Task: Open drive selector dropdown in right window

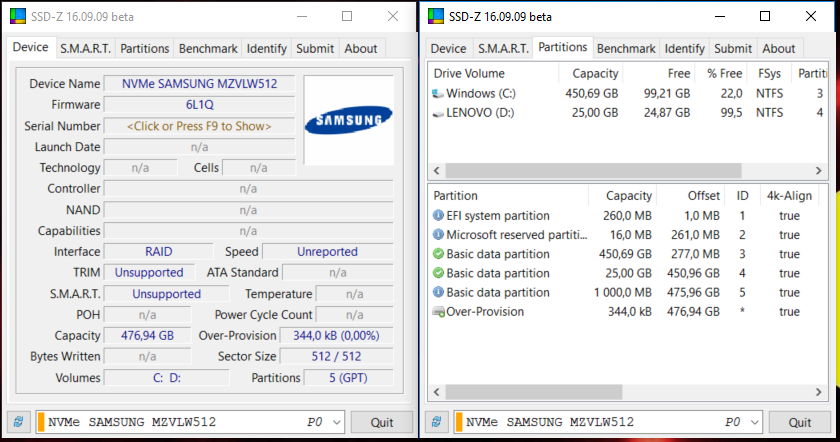Action: [x=754, y=422]
